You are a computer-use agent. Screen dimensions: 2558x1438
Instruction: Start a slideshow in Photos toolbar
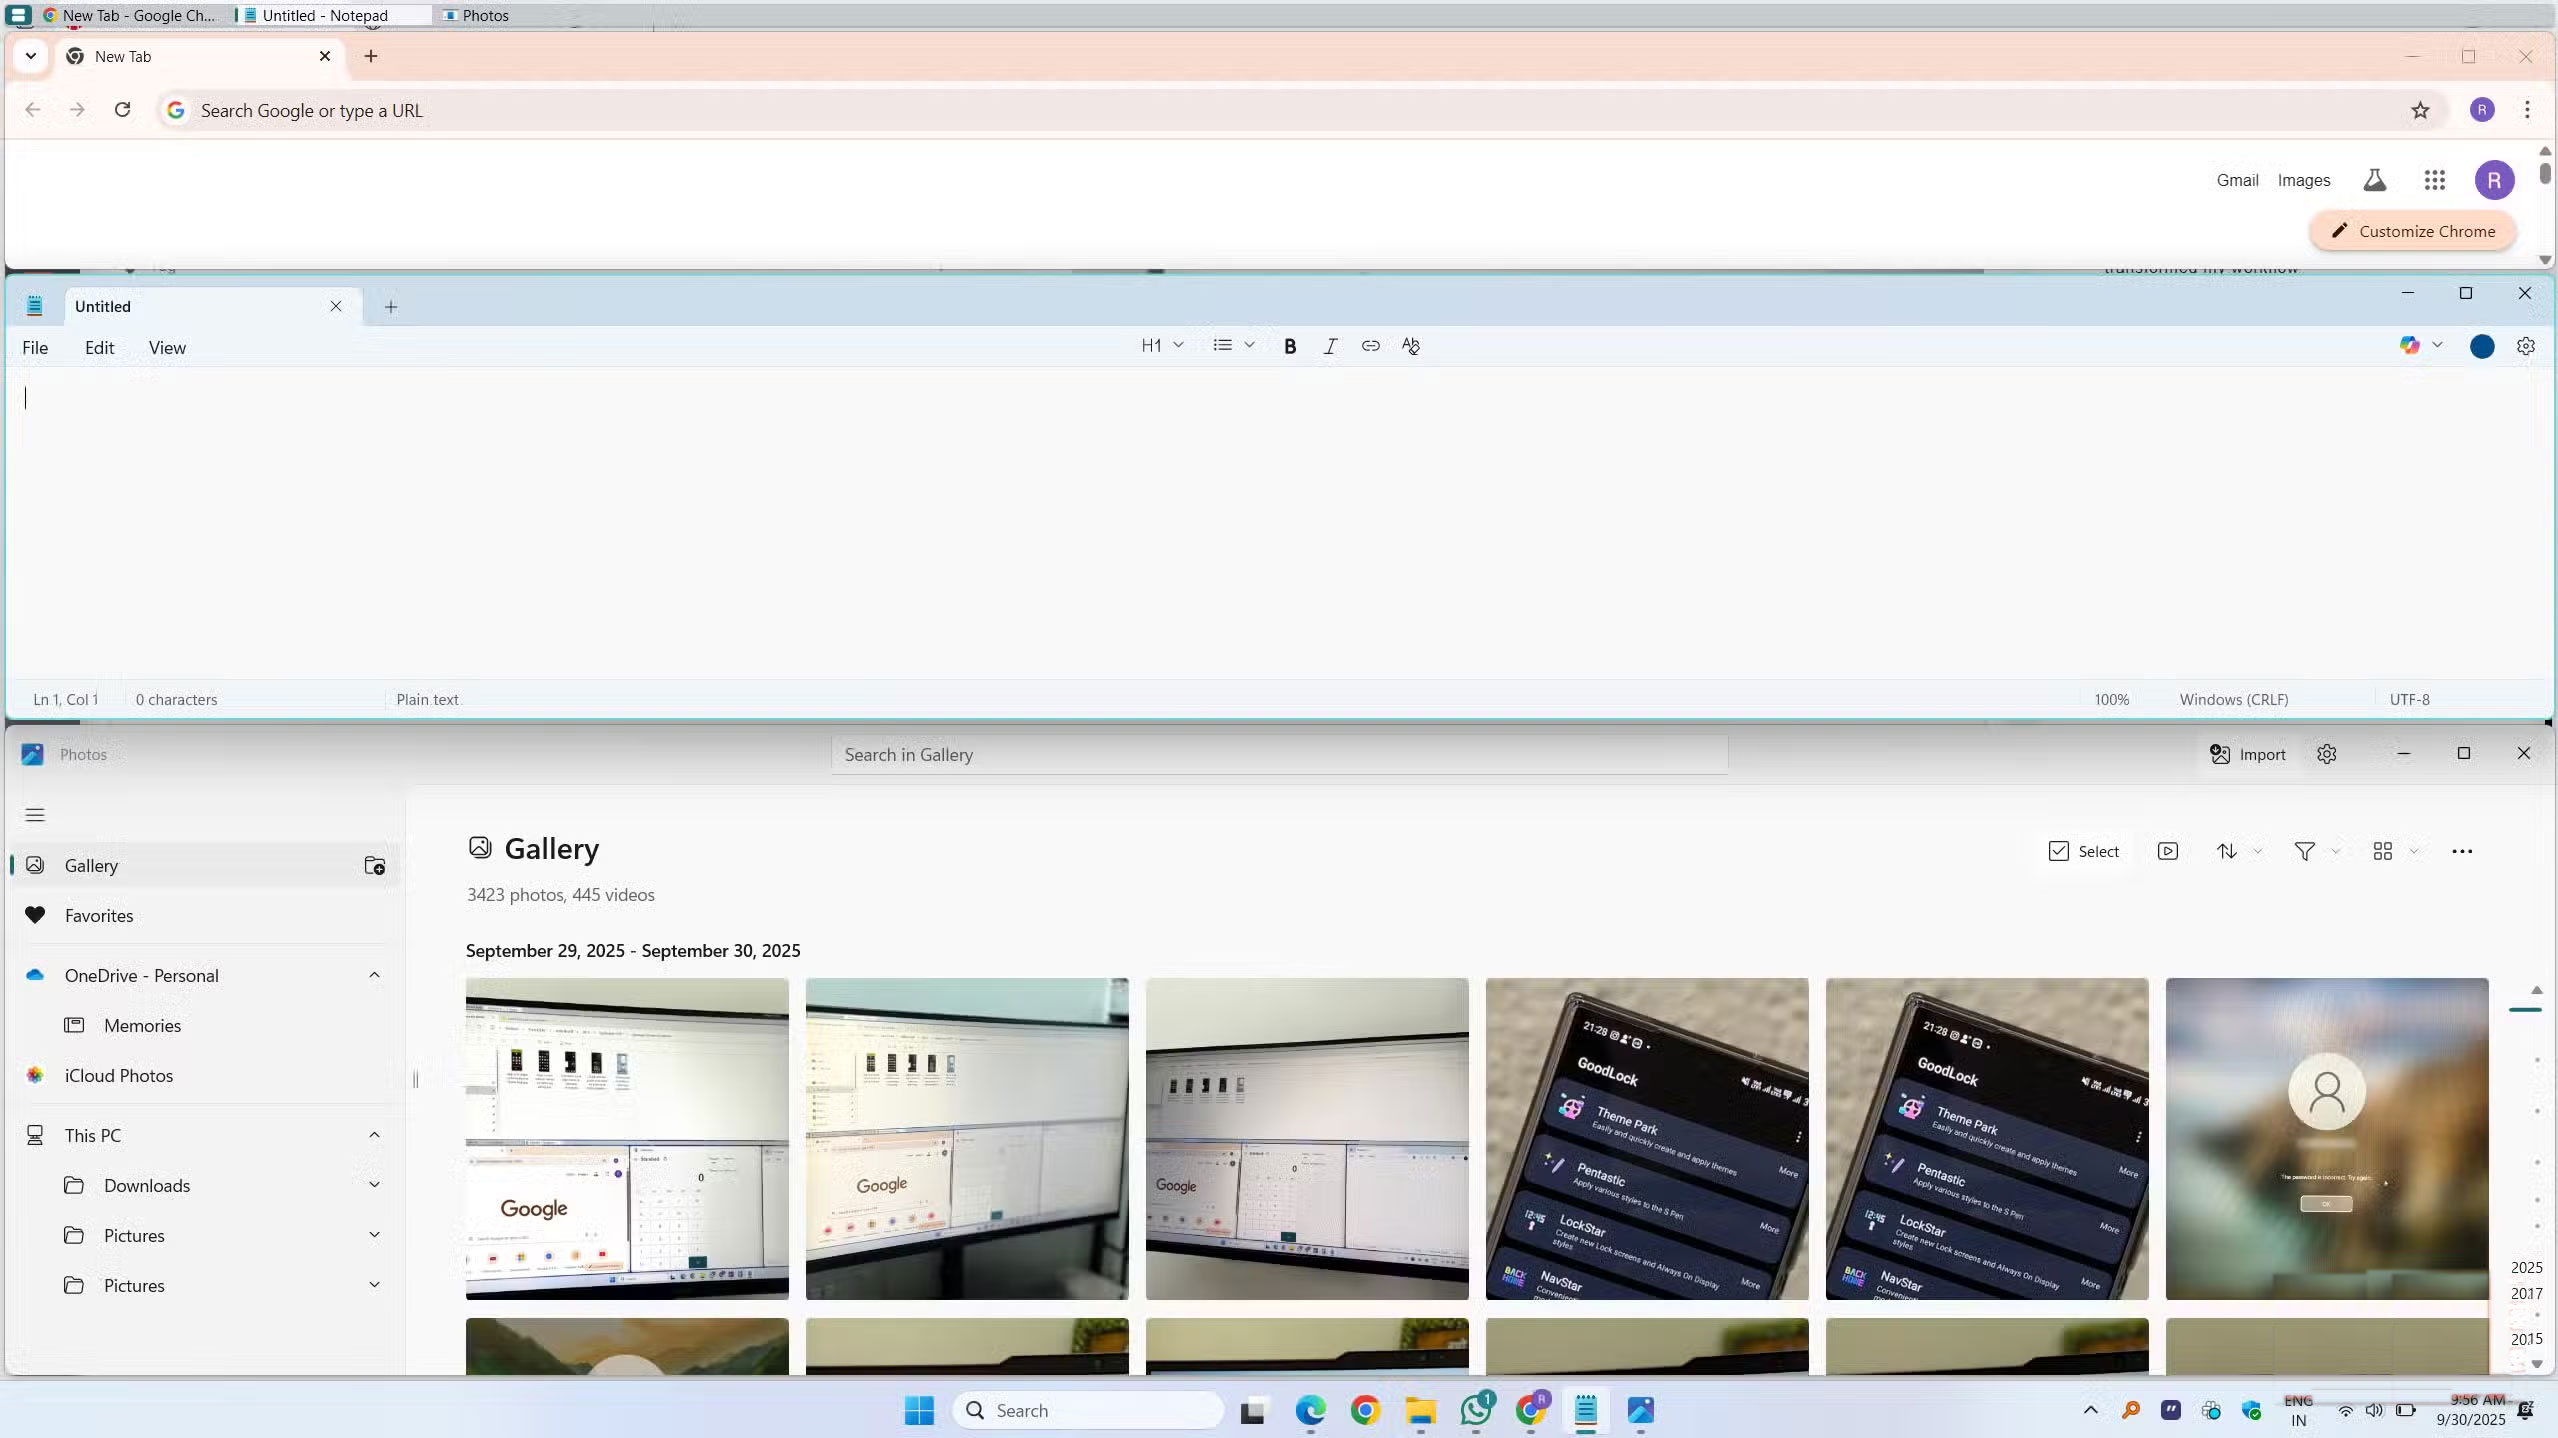pos(2167,850)
